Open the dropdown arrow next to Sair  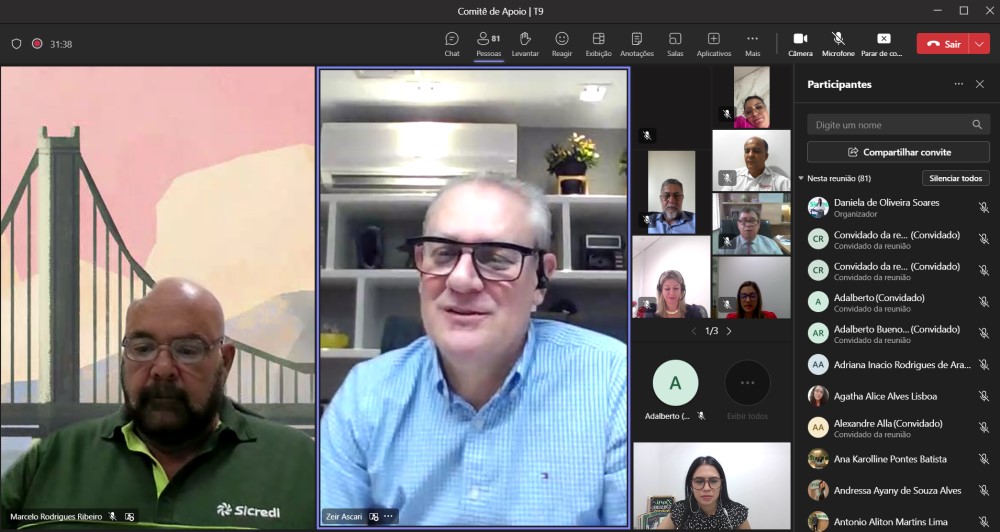pyautogui.click(x=979, y=44)
